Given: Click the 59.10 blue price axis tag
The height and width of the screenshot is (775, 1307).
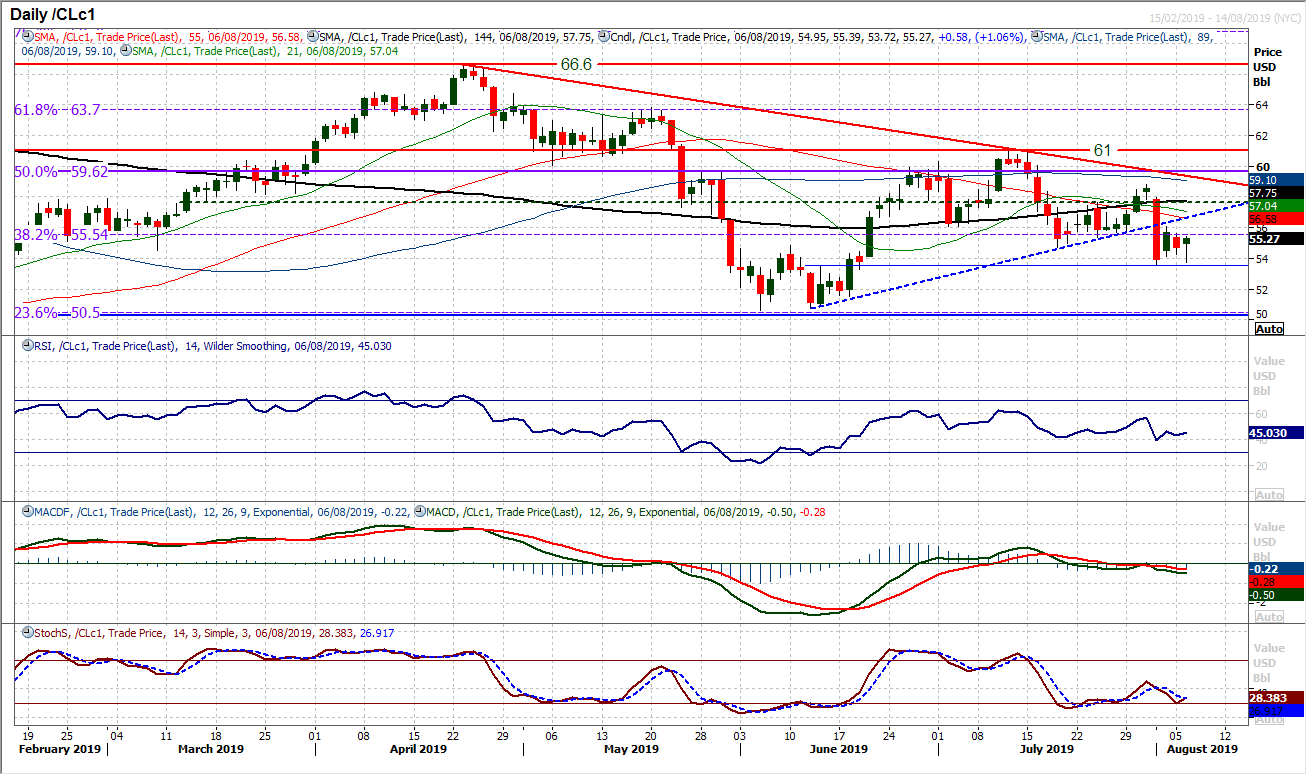Looking at the screenshot, I should click(x=1277, y=181).
